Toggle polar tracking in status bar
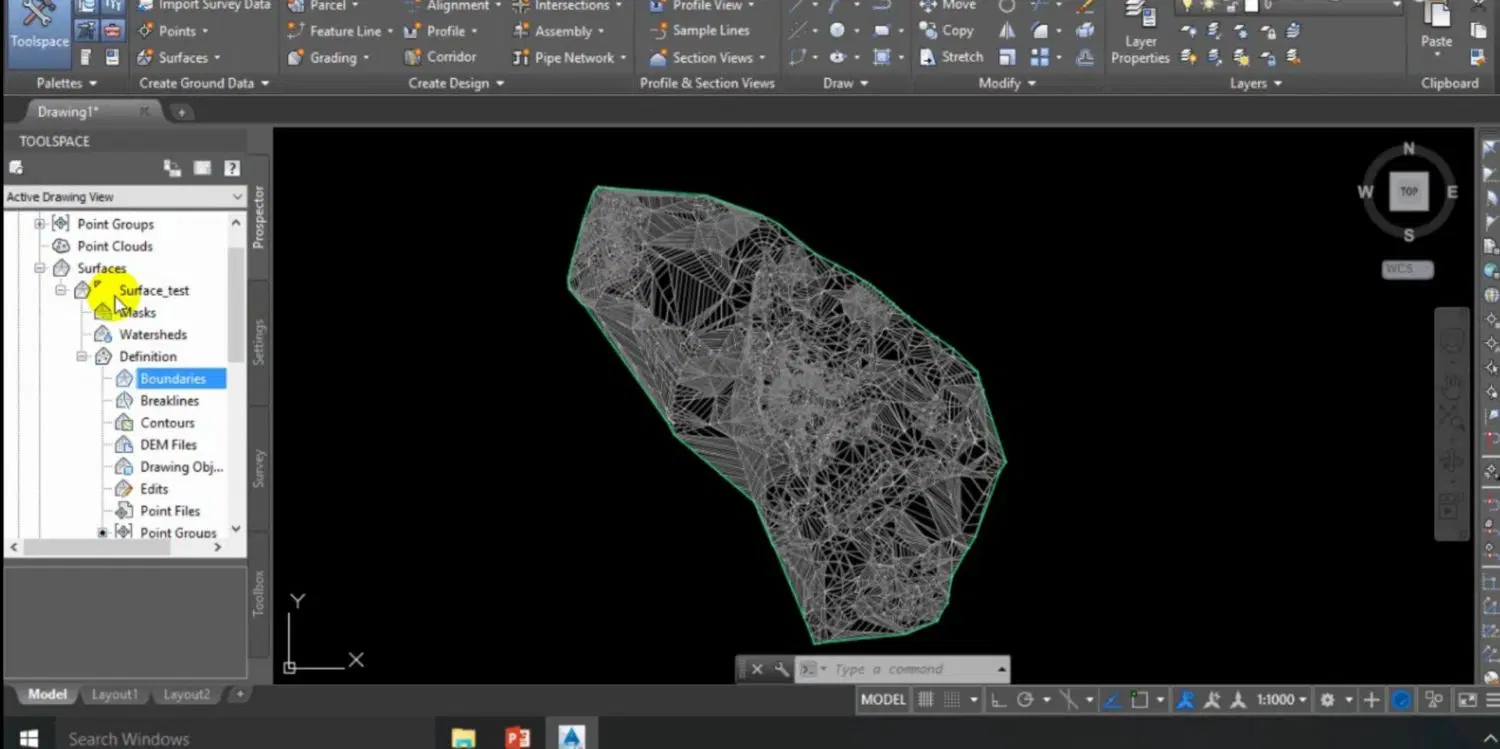The width and height of the screenshot is (1500, 749). point(1025,700)
